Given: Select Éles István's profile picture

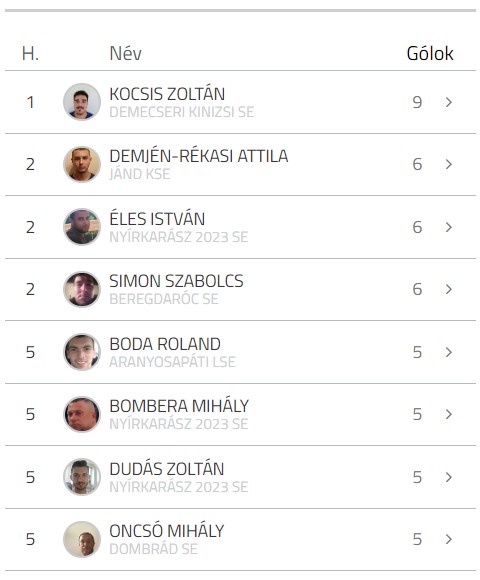Looking at the screenshot, I should coord(82,227).
